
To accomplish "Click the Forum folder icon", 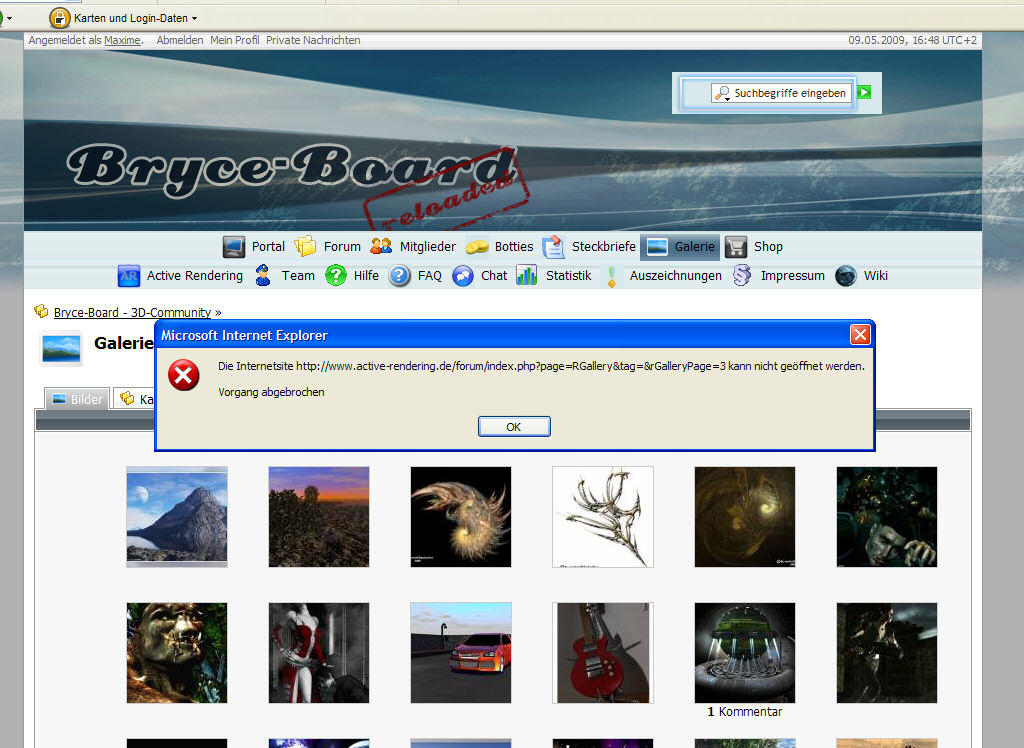I will point(305,247).
